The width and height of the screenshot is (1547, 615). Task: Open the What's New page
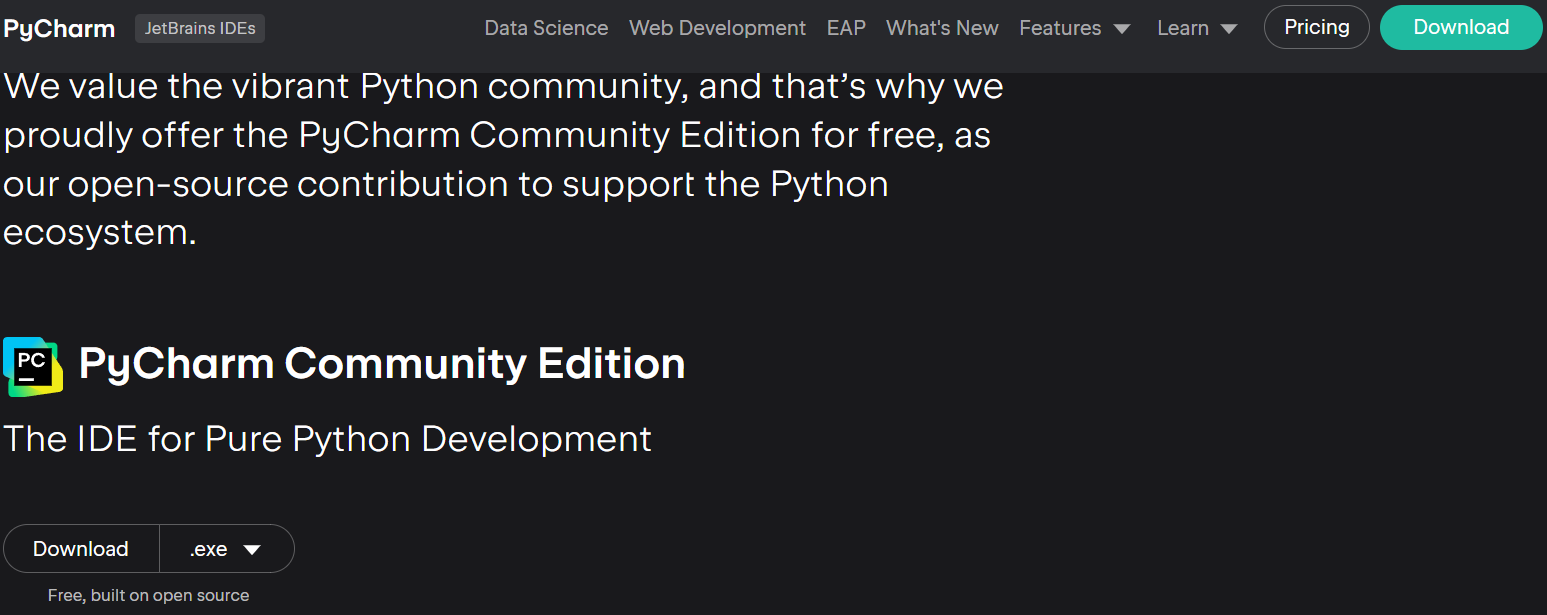click(942, 28)
